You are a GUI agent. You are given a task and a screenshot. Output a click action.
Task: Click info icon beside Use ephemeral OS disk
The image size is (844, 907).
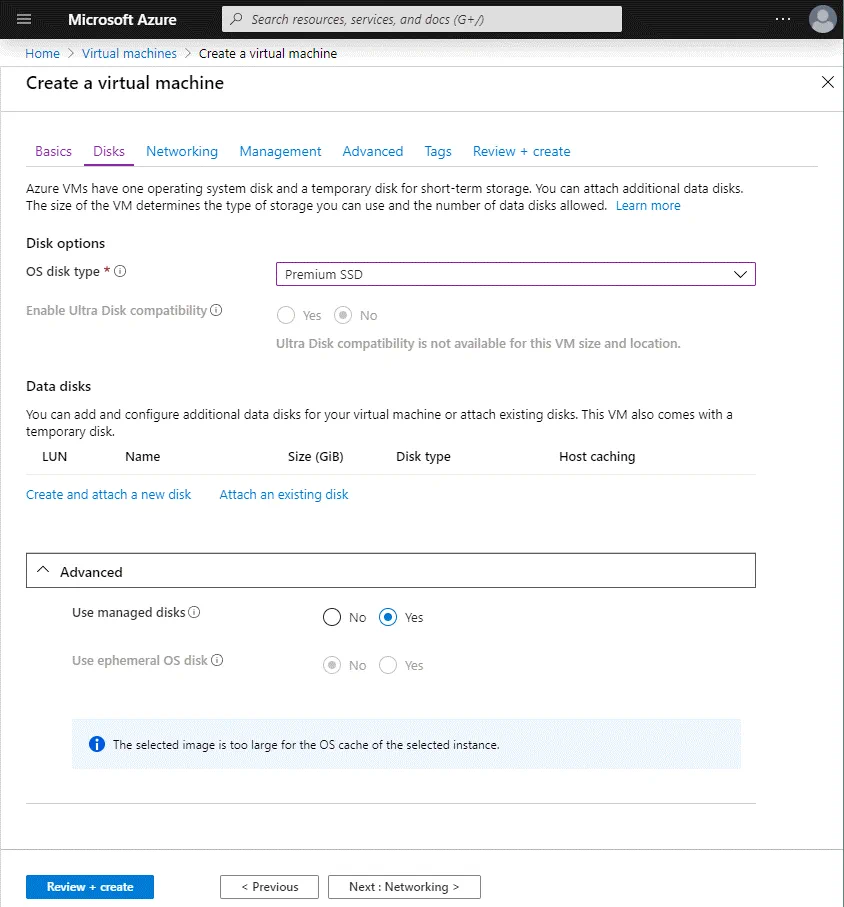click(217, 660)
